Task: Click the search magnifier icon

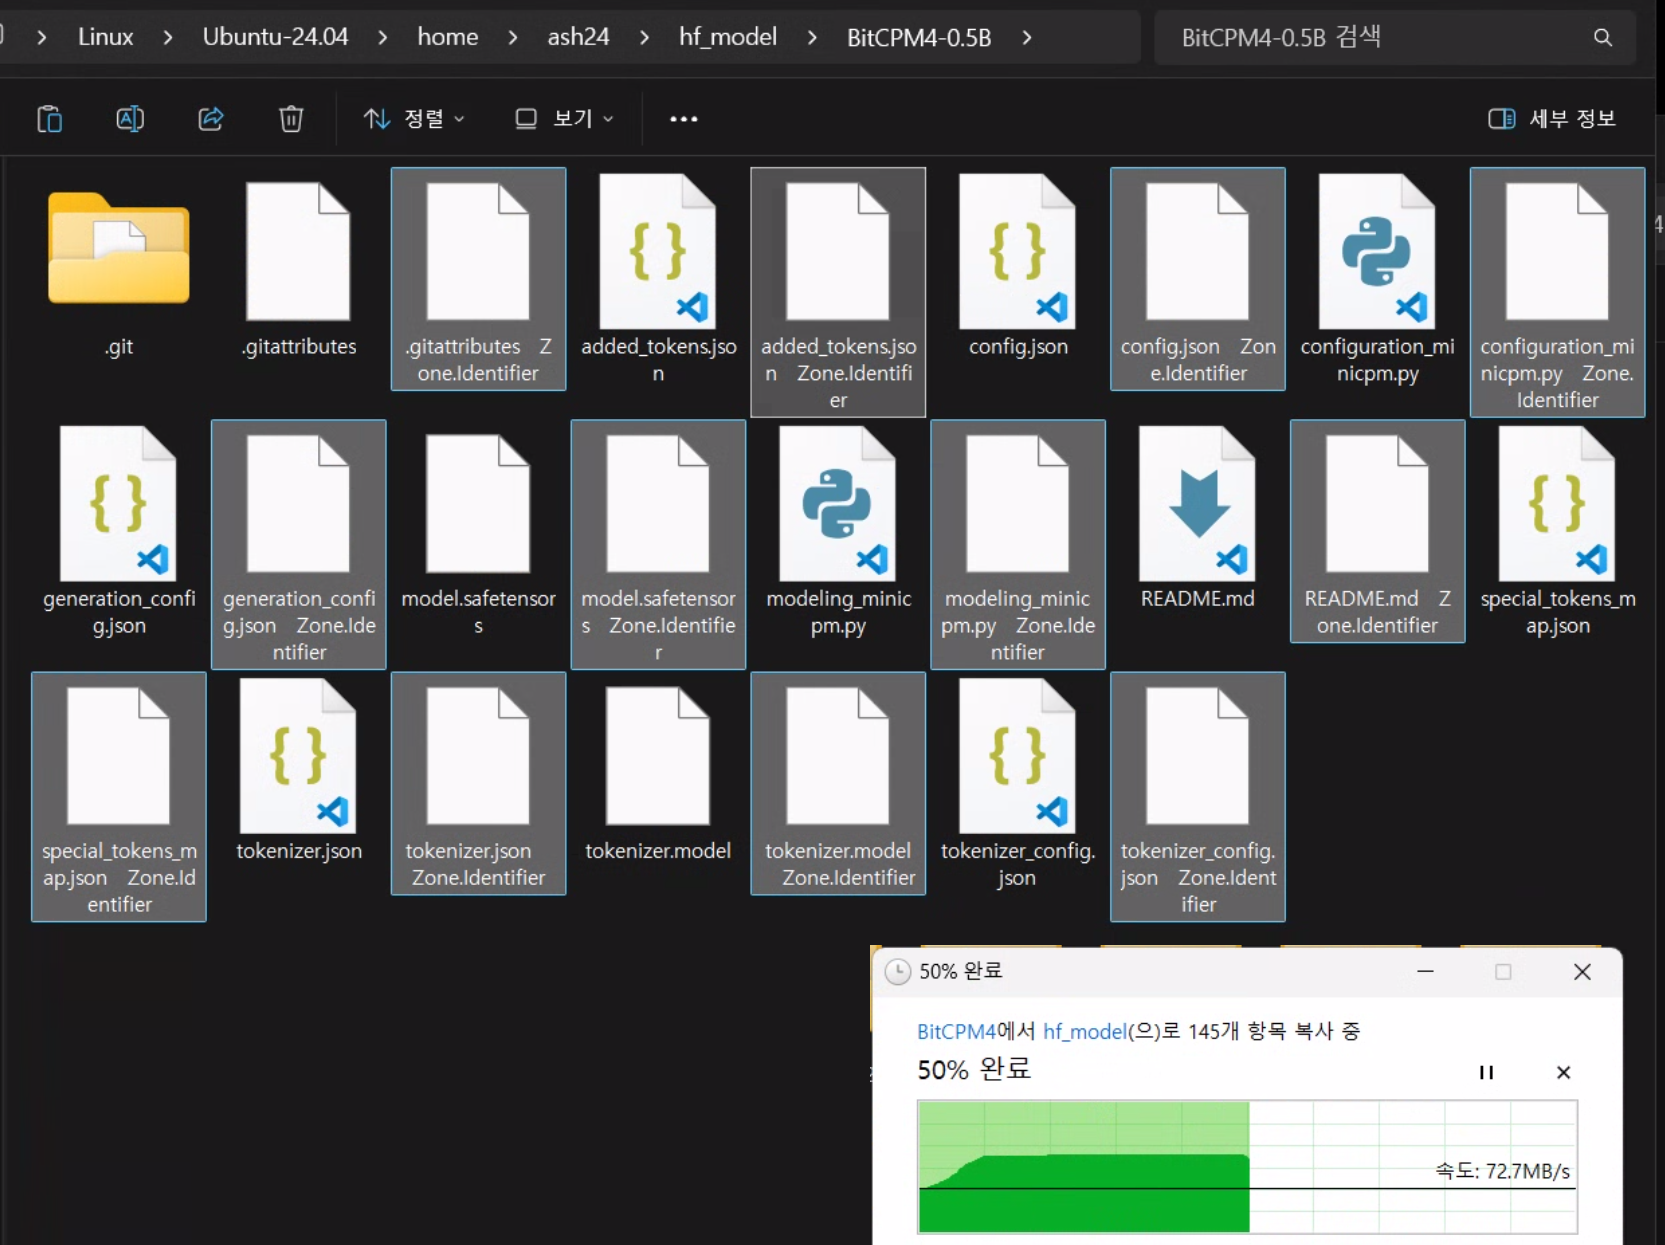Action: 1603,38
